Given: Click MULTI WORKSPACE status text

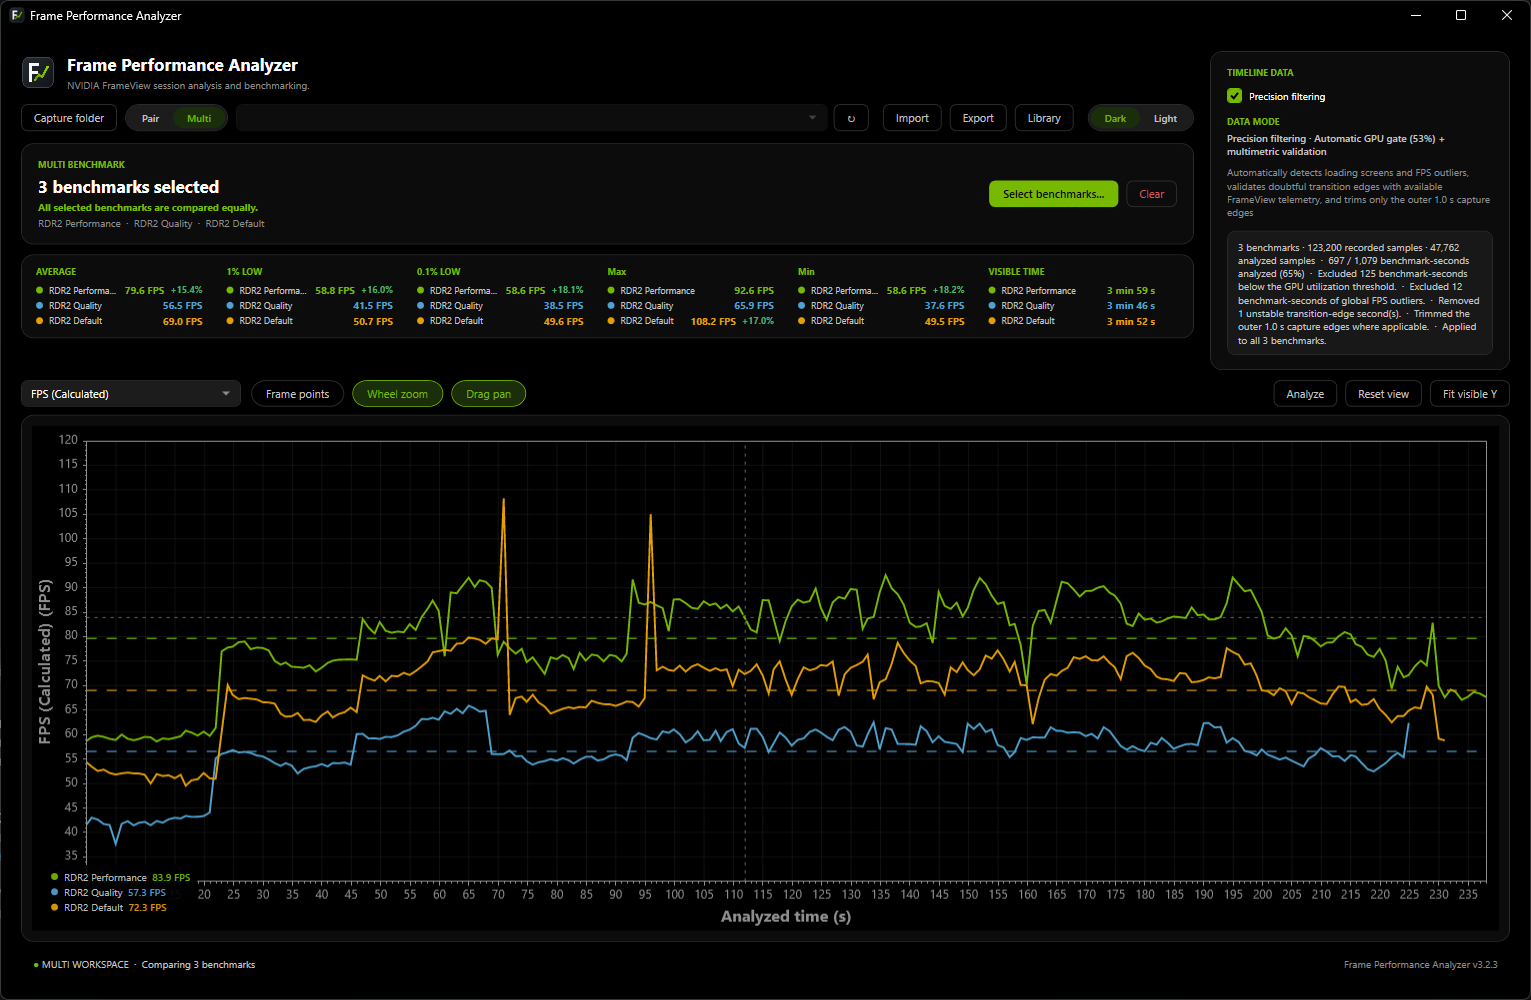Looking at the screenshot, I should pyautogui.click(x=85, y=965).
